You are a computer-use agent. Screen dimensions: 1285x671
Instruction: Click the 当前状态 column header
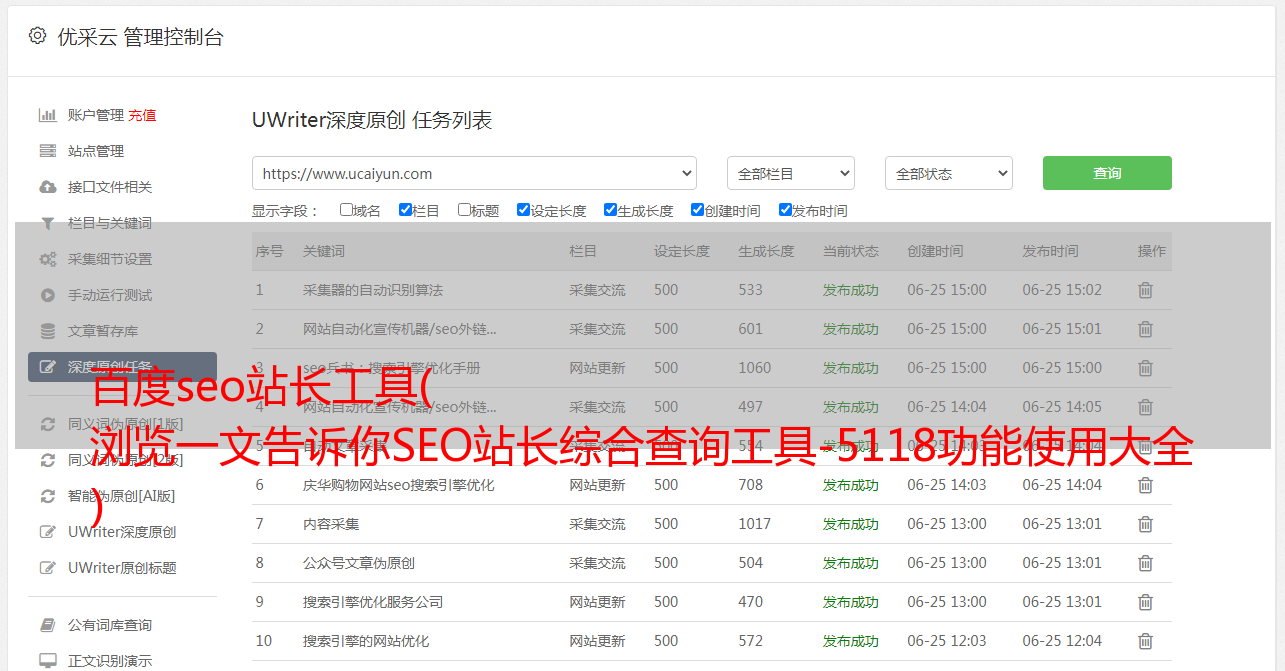tap(851, 251)
